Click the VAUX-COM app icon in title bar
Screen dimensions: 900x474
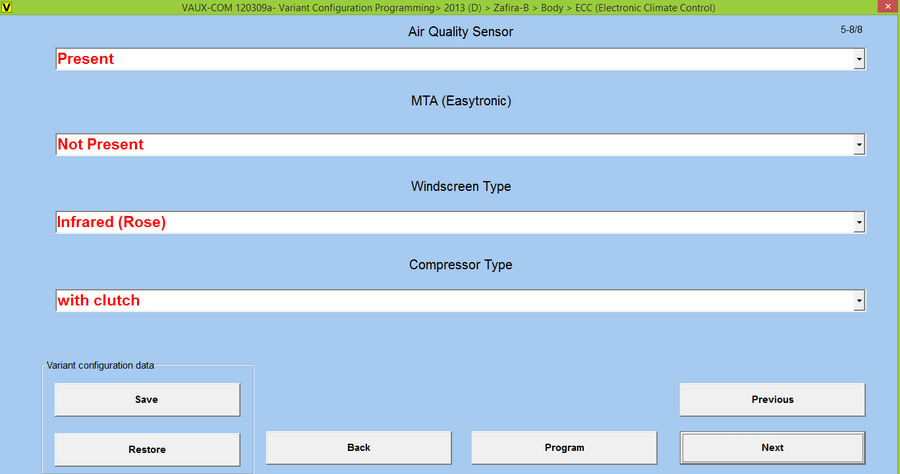[7, 7]
